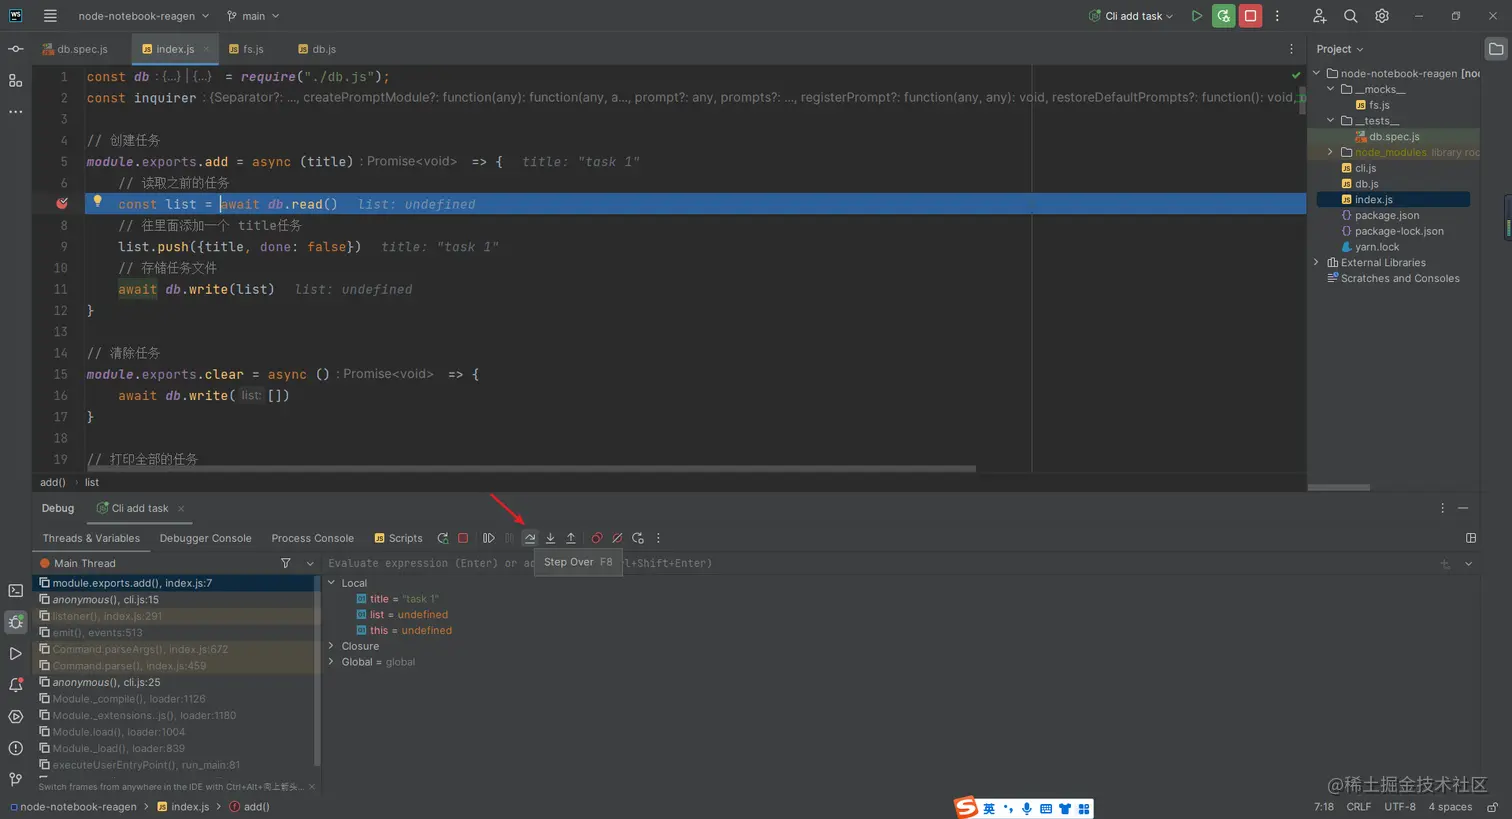1512x819 pixels.
Task: Open the Terminal tool window
Action: pyautogui.click(x=16, y=591)
